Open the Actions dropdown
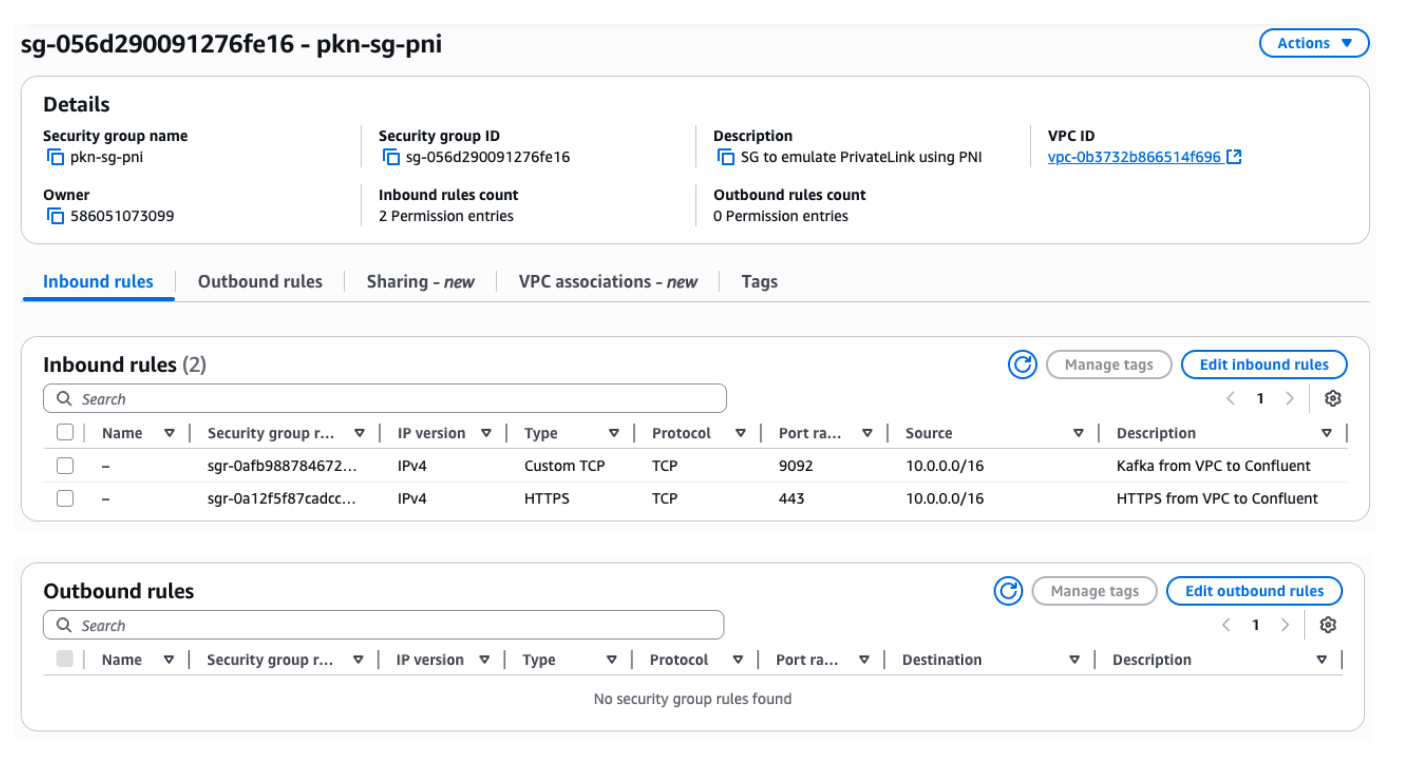1408x768 pixels. pyautogui.click(x=1314, y=43)
